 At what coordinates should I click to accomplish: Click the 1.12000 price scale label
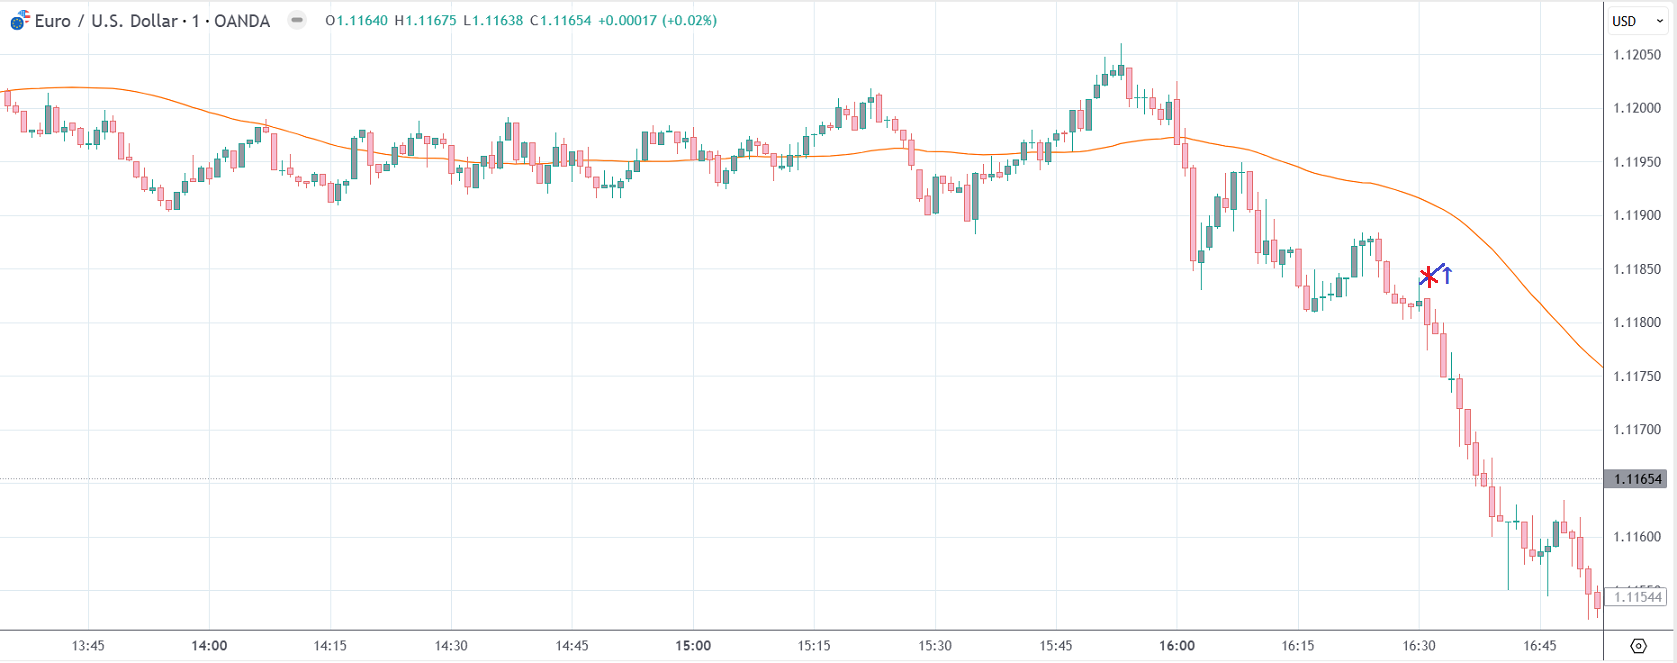click(1637, 108)
